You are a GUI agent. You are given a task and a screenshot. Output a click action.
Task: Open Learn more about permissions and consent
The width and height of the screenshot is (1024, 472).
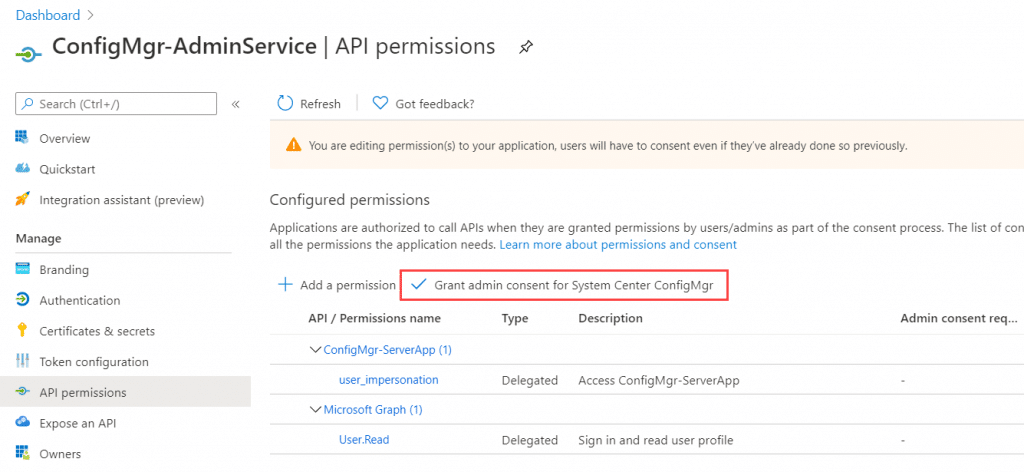click(x=618, y=245)
